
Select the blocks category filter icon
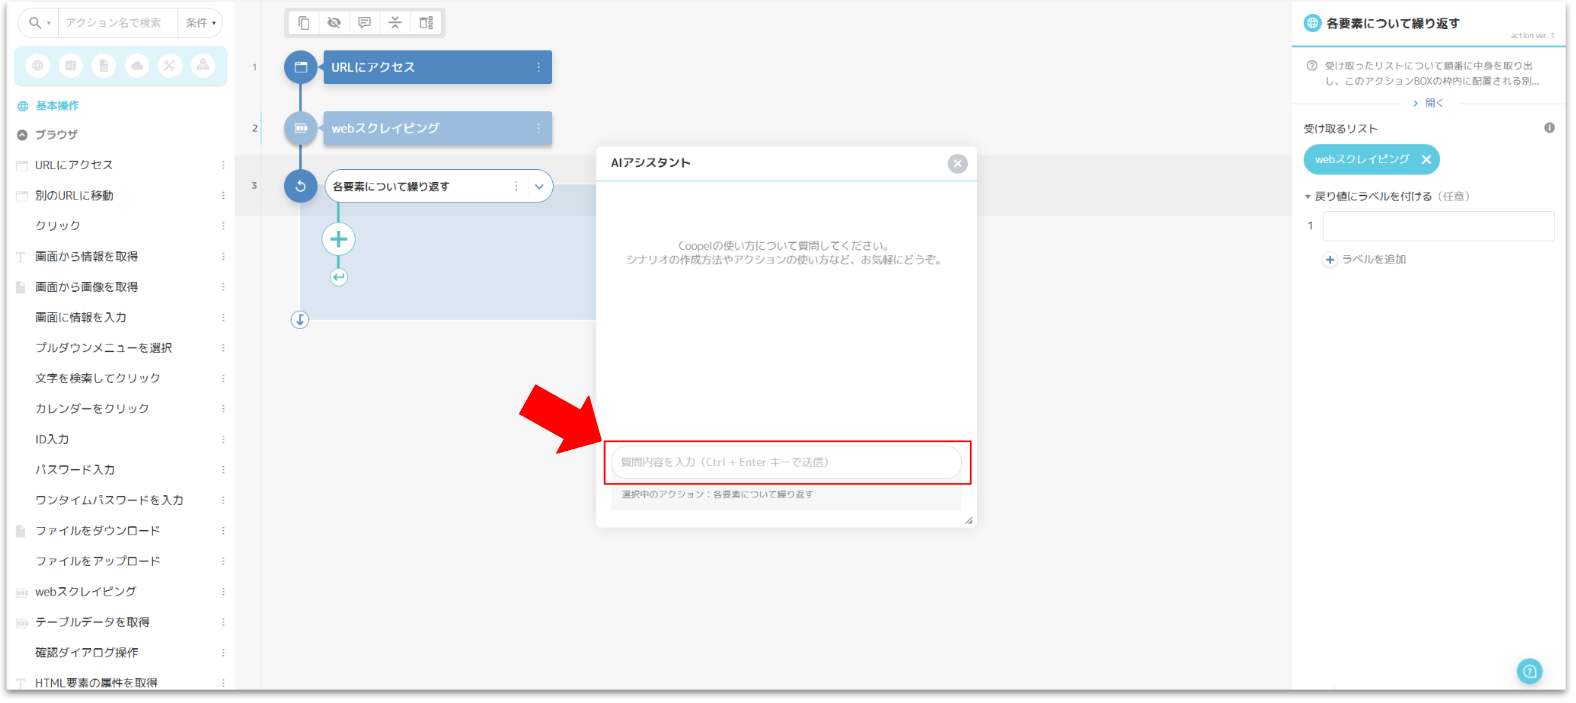coord(203,66)
